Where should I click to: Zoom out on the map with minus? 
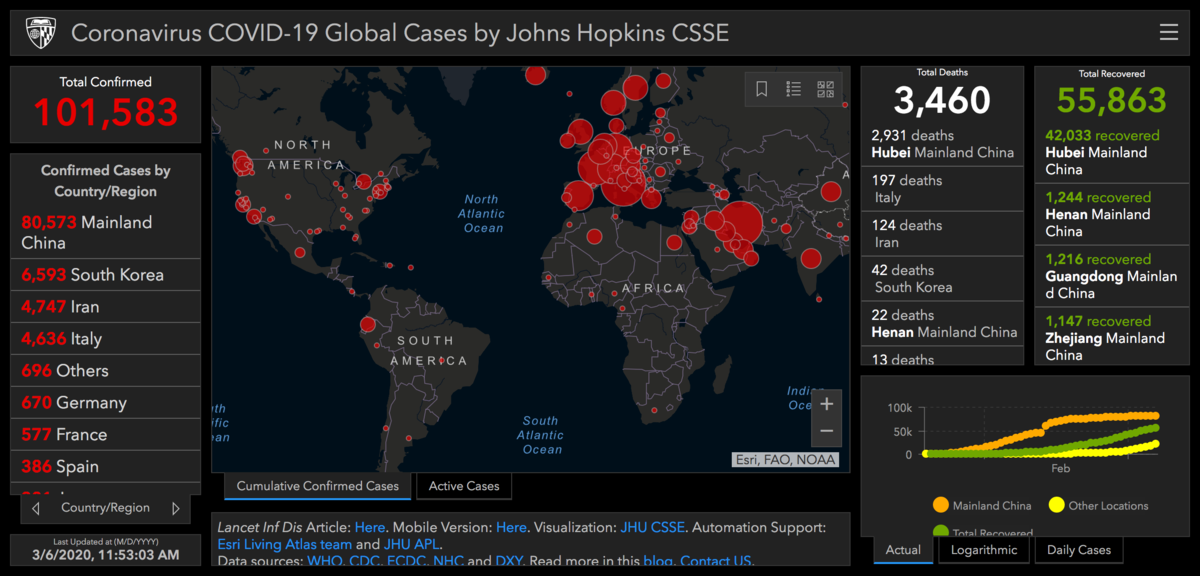(826, 431)
